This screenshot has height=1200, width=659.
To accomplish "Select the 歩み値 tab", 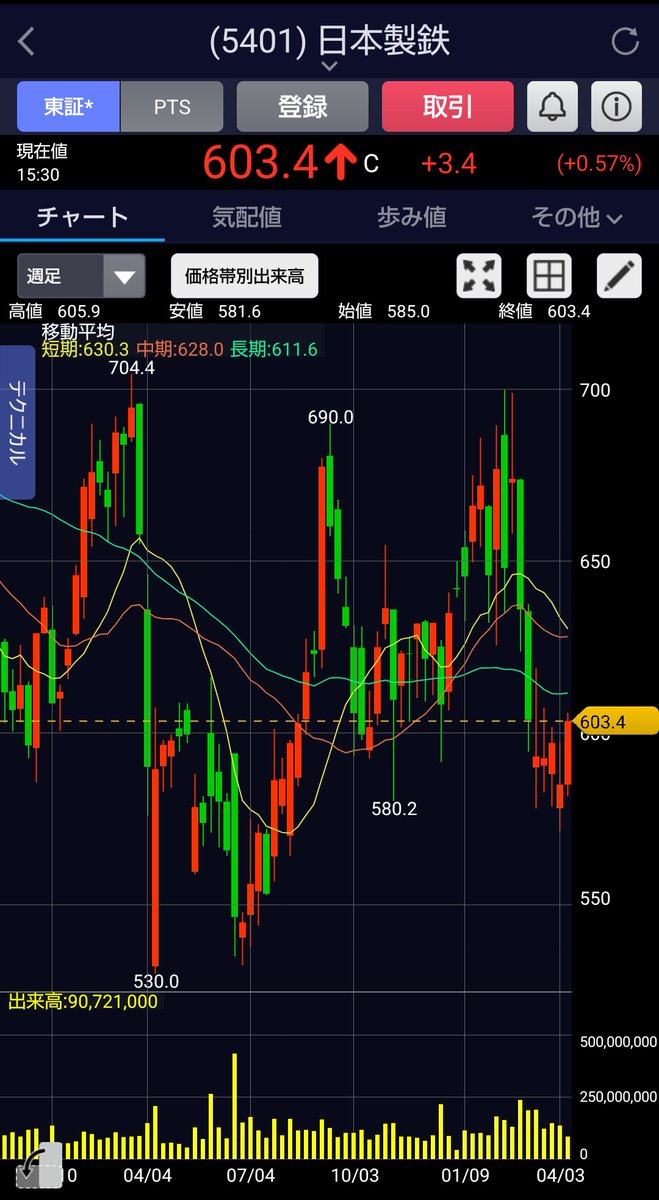I will 412,217.
